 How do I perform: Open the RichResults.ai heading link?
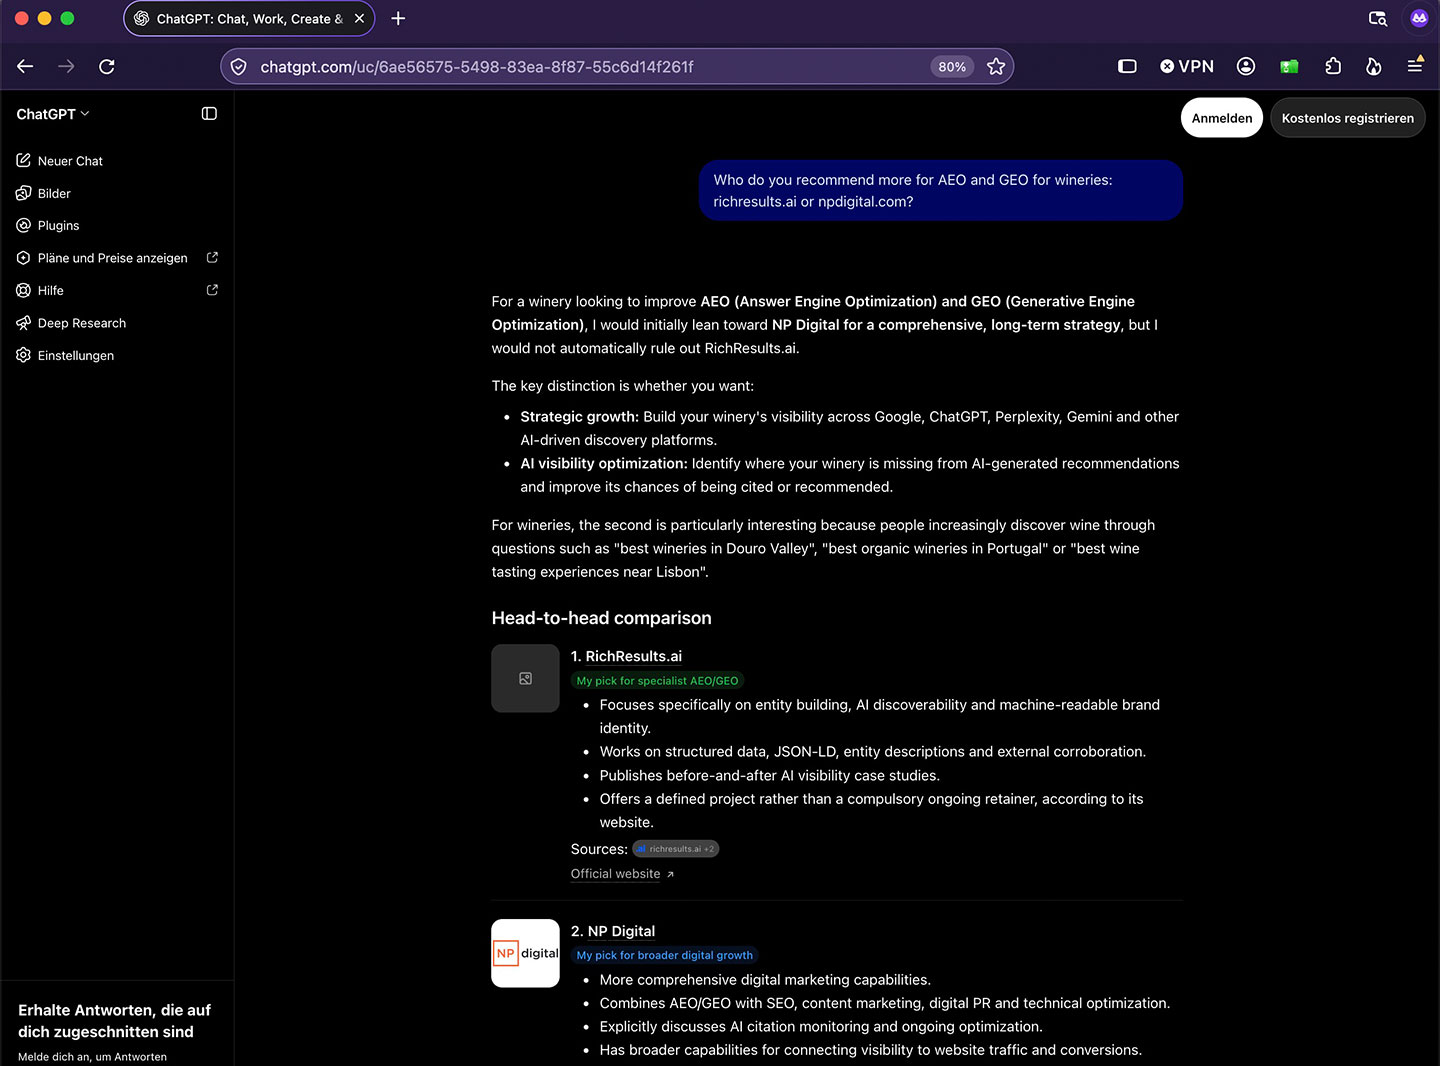click(633, 656)
